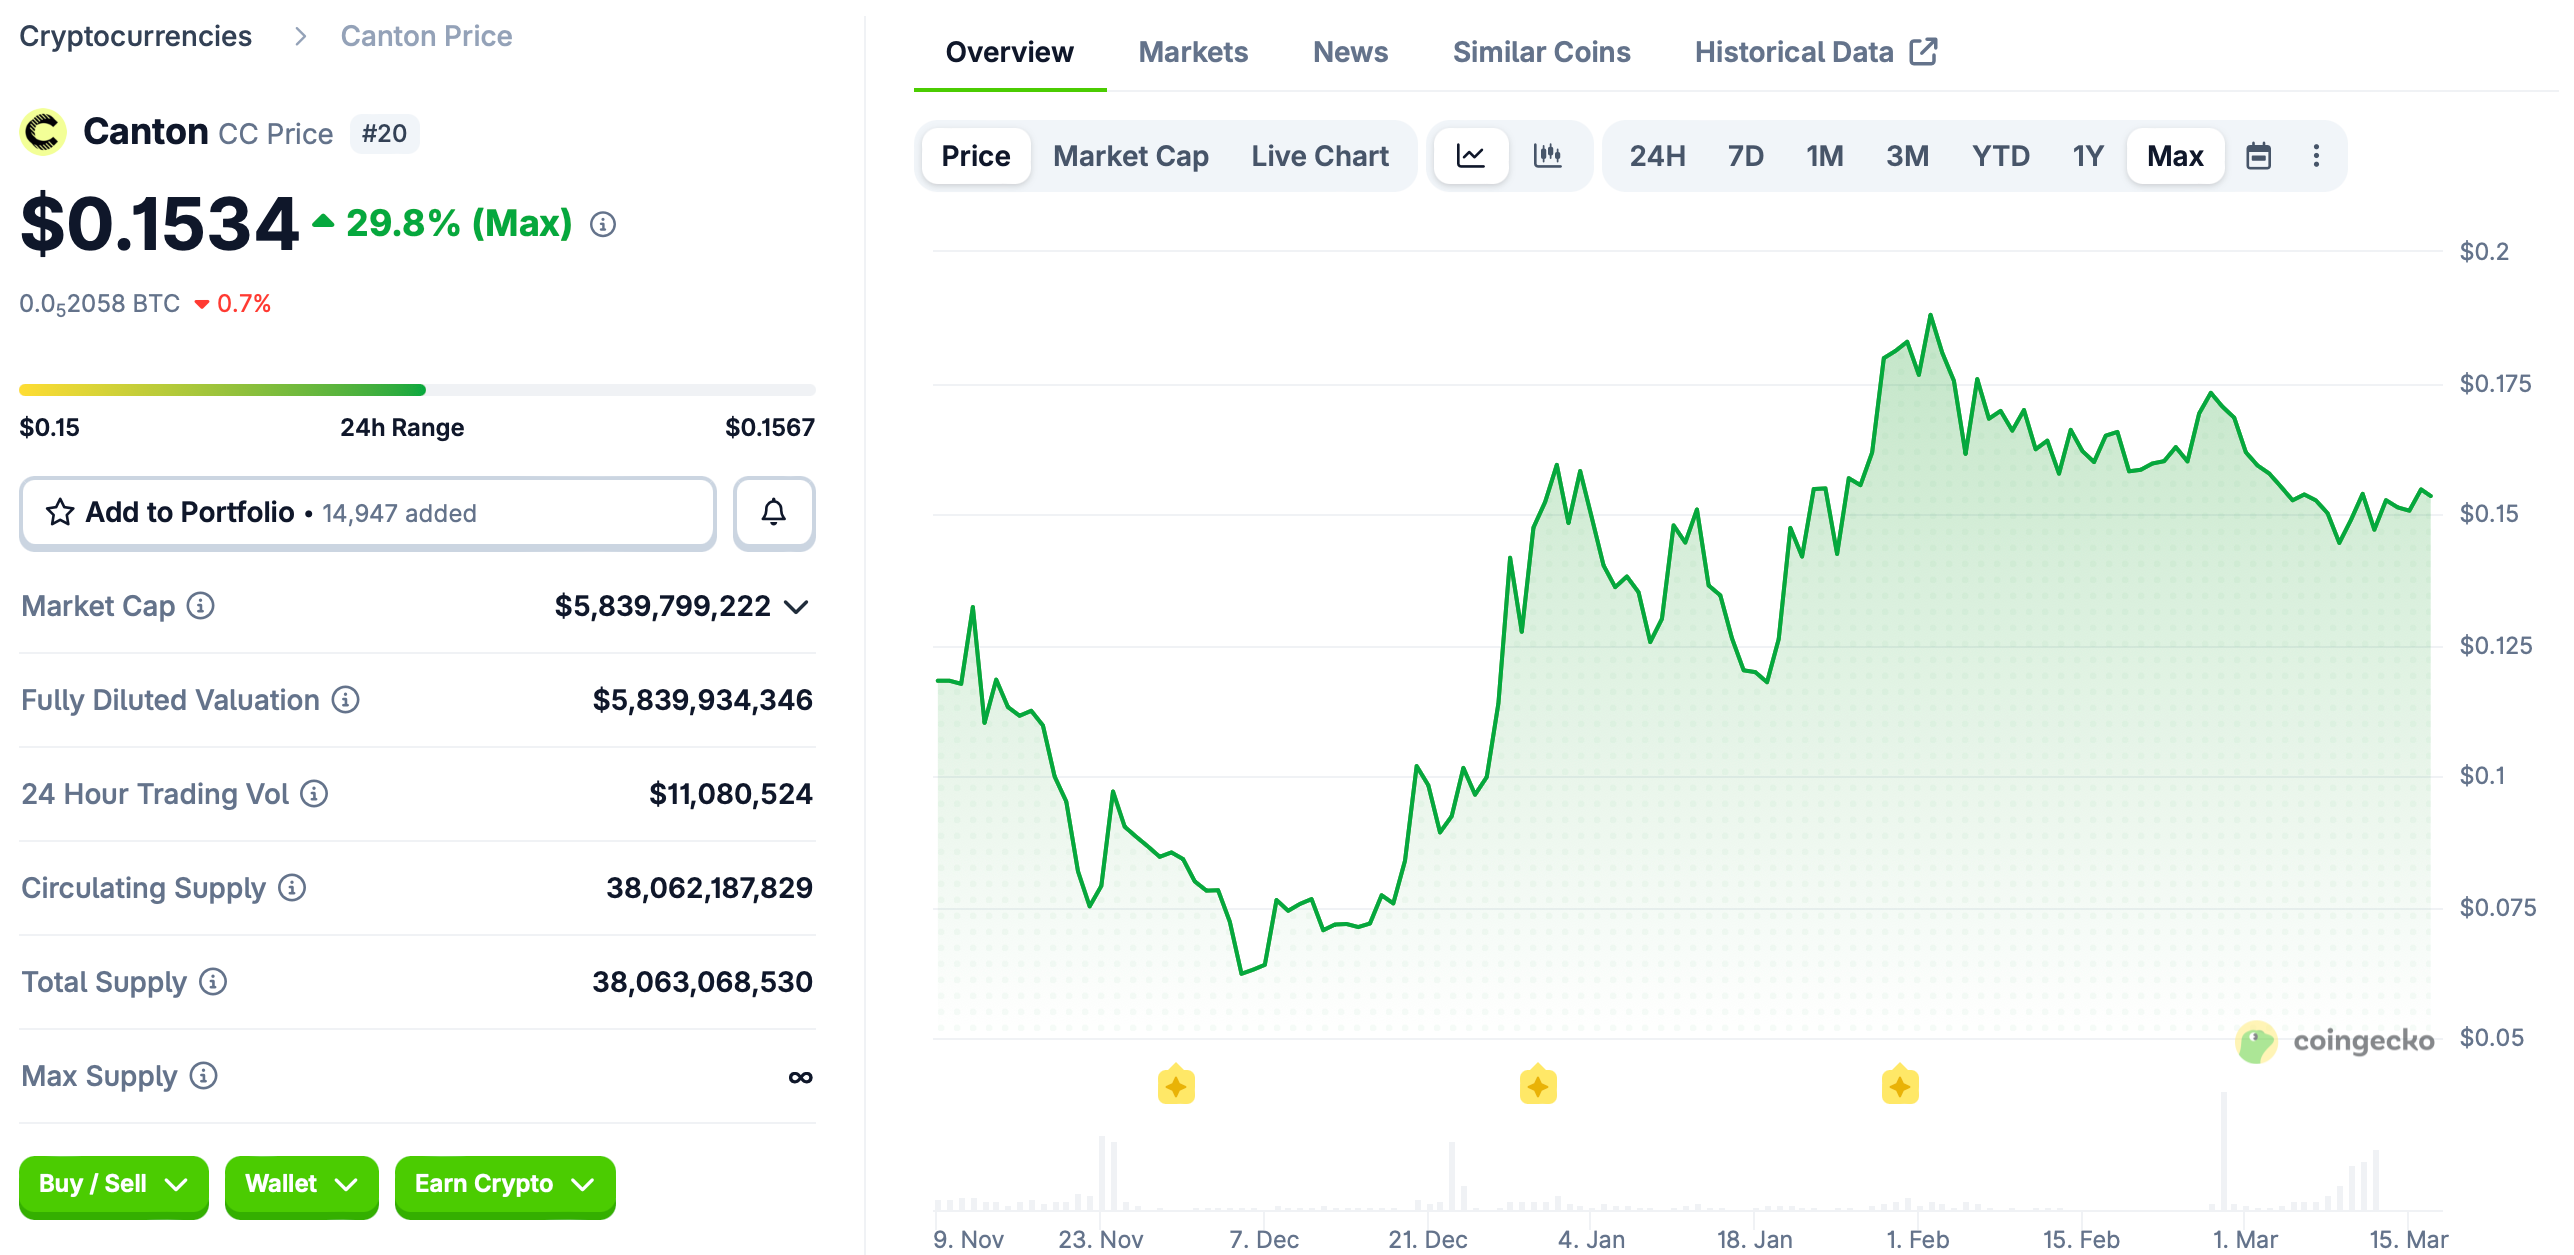The width and height of the screenshot is (2574, 1255).
Task: Click the price alert bell icon
Action: (773, 512)
